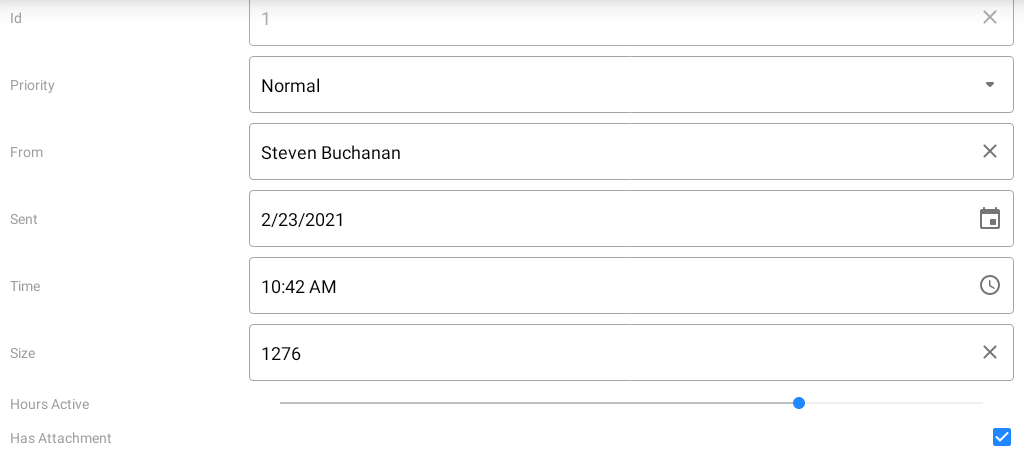Expand the Priority dropdown arrow
Screen dimensions: 1024x465
(990, 85)
